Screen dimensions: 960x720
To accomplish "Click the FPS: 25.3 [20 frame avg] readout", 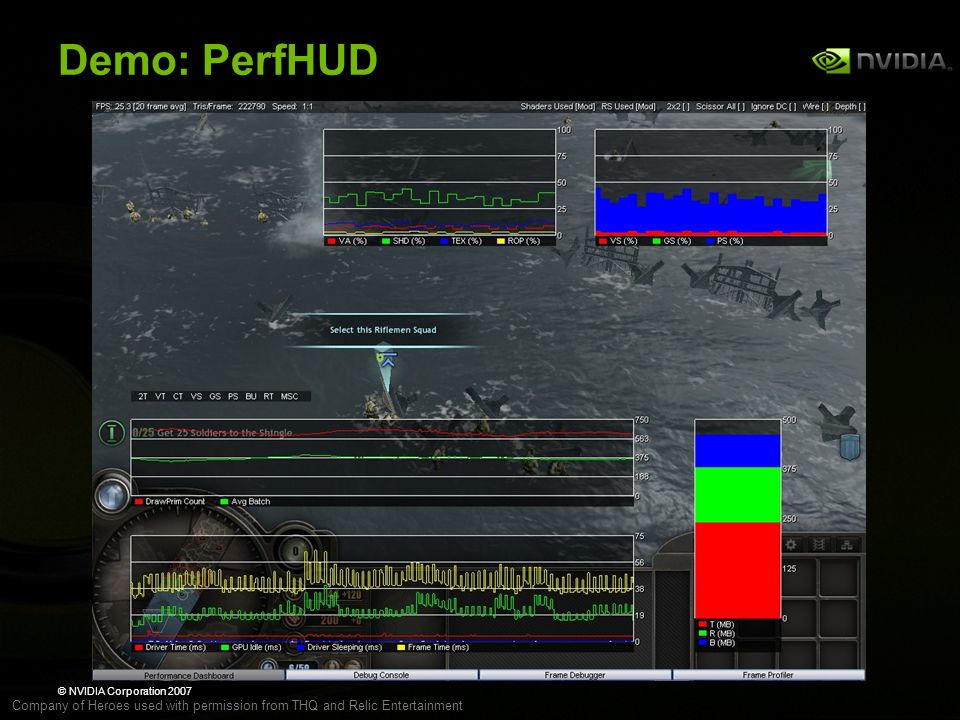I will click(x=141, y=107).
